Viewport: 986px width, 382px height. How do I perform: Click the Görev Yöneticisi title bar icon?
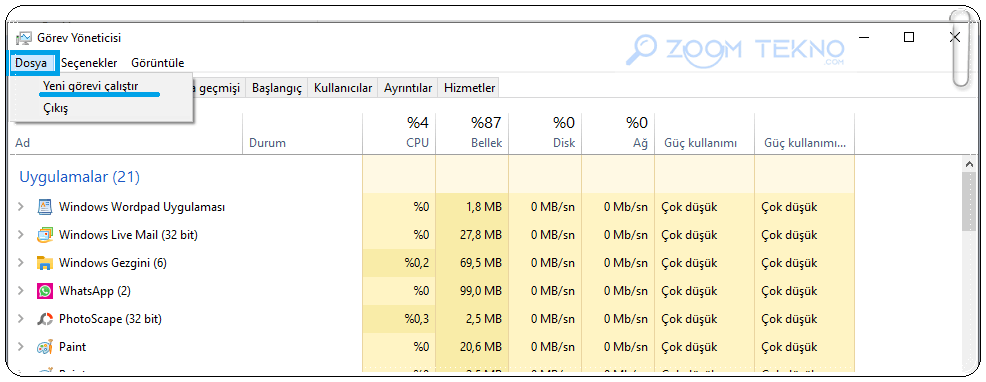[x=23, y=38]
